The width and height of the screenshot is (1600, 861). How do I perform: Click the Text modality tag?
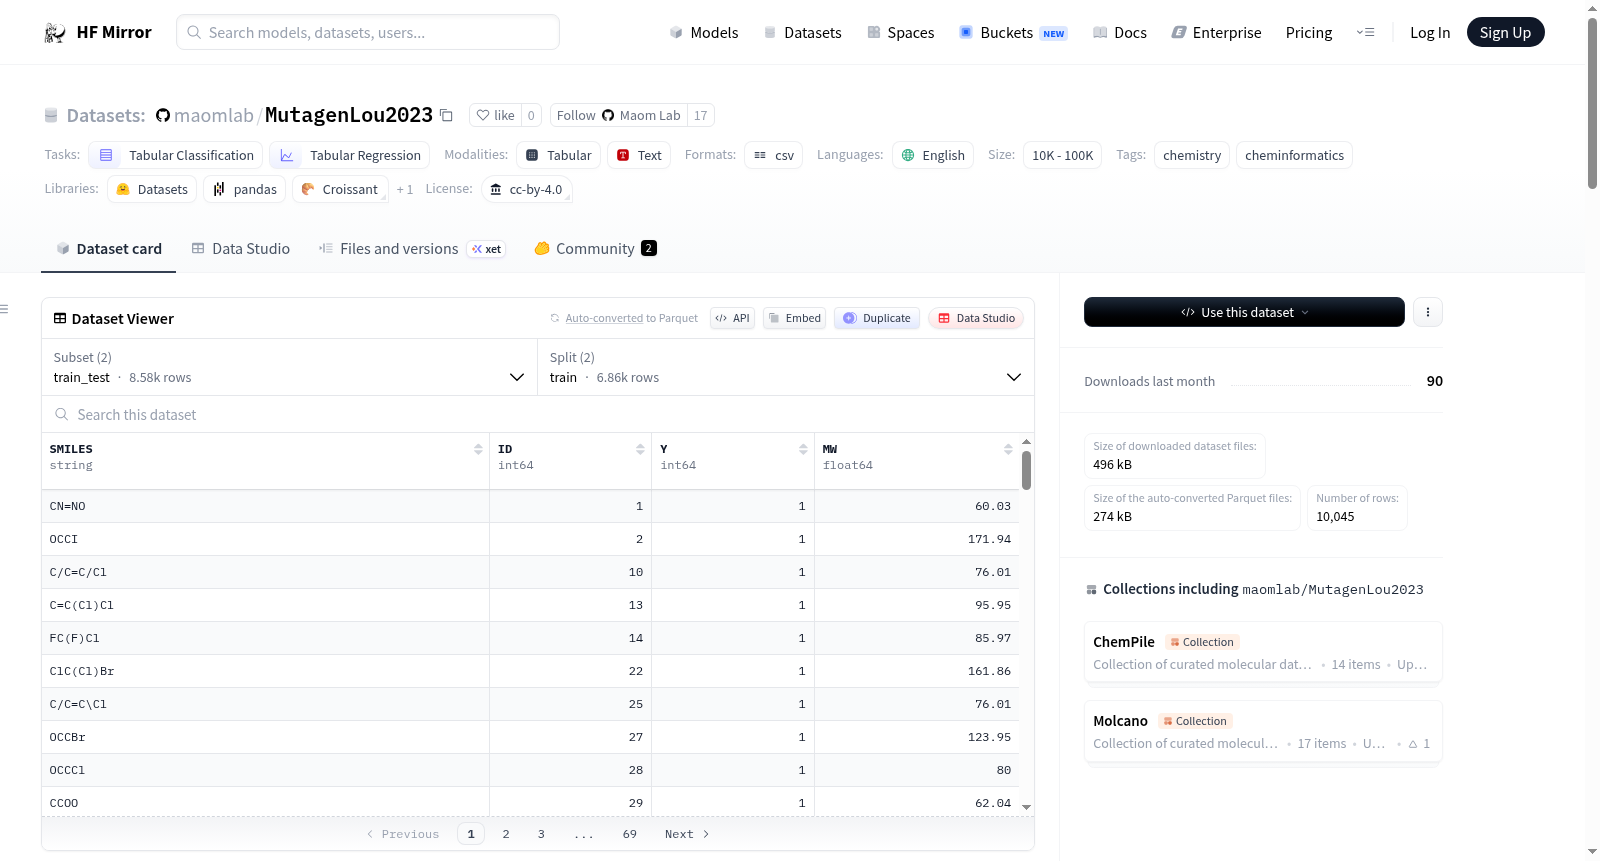pos(639,155)
